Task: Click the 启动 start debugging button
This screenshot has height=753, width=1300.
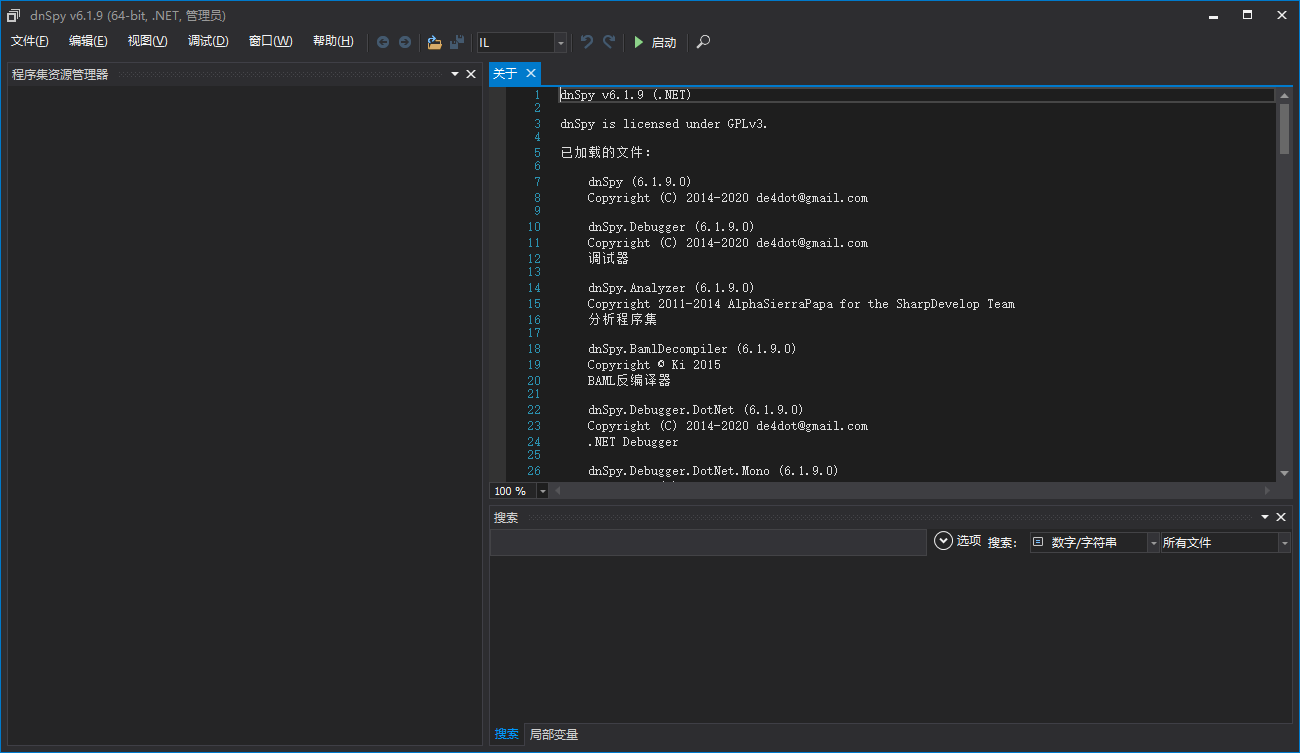Action: 656,42
